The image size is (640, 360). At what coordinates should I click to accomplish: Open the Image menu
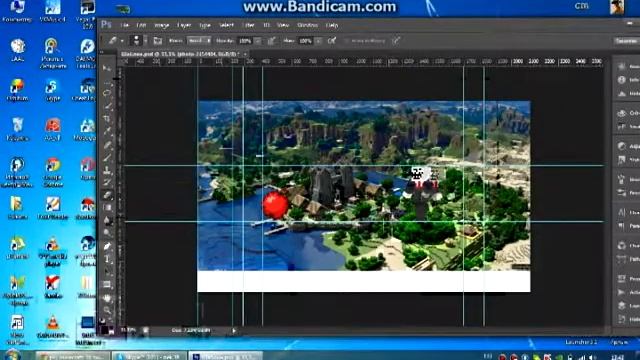point(162,25)
